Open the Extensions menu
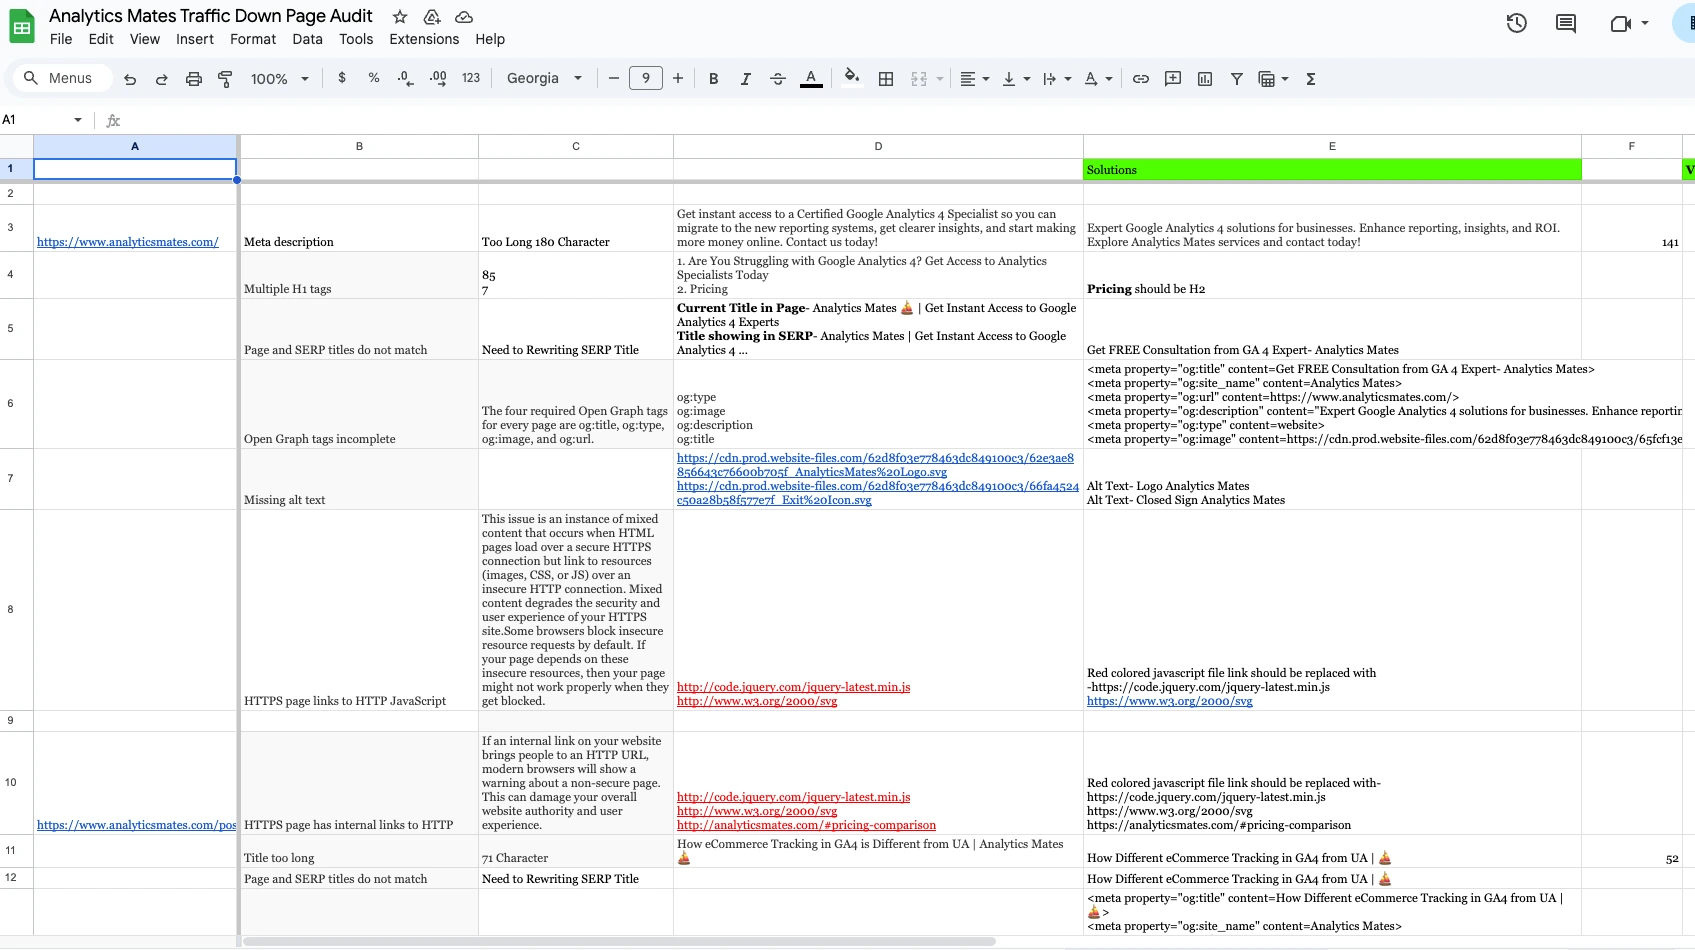1695x950 pixels. [424, 39]
